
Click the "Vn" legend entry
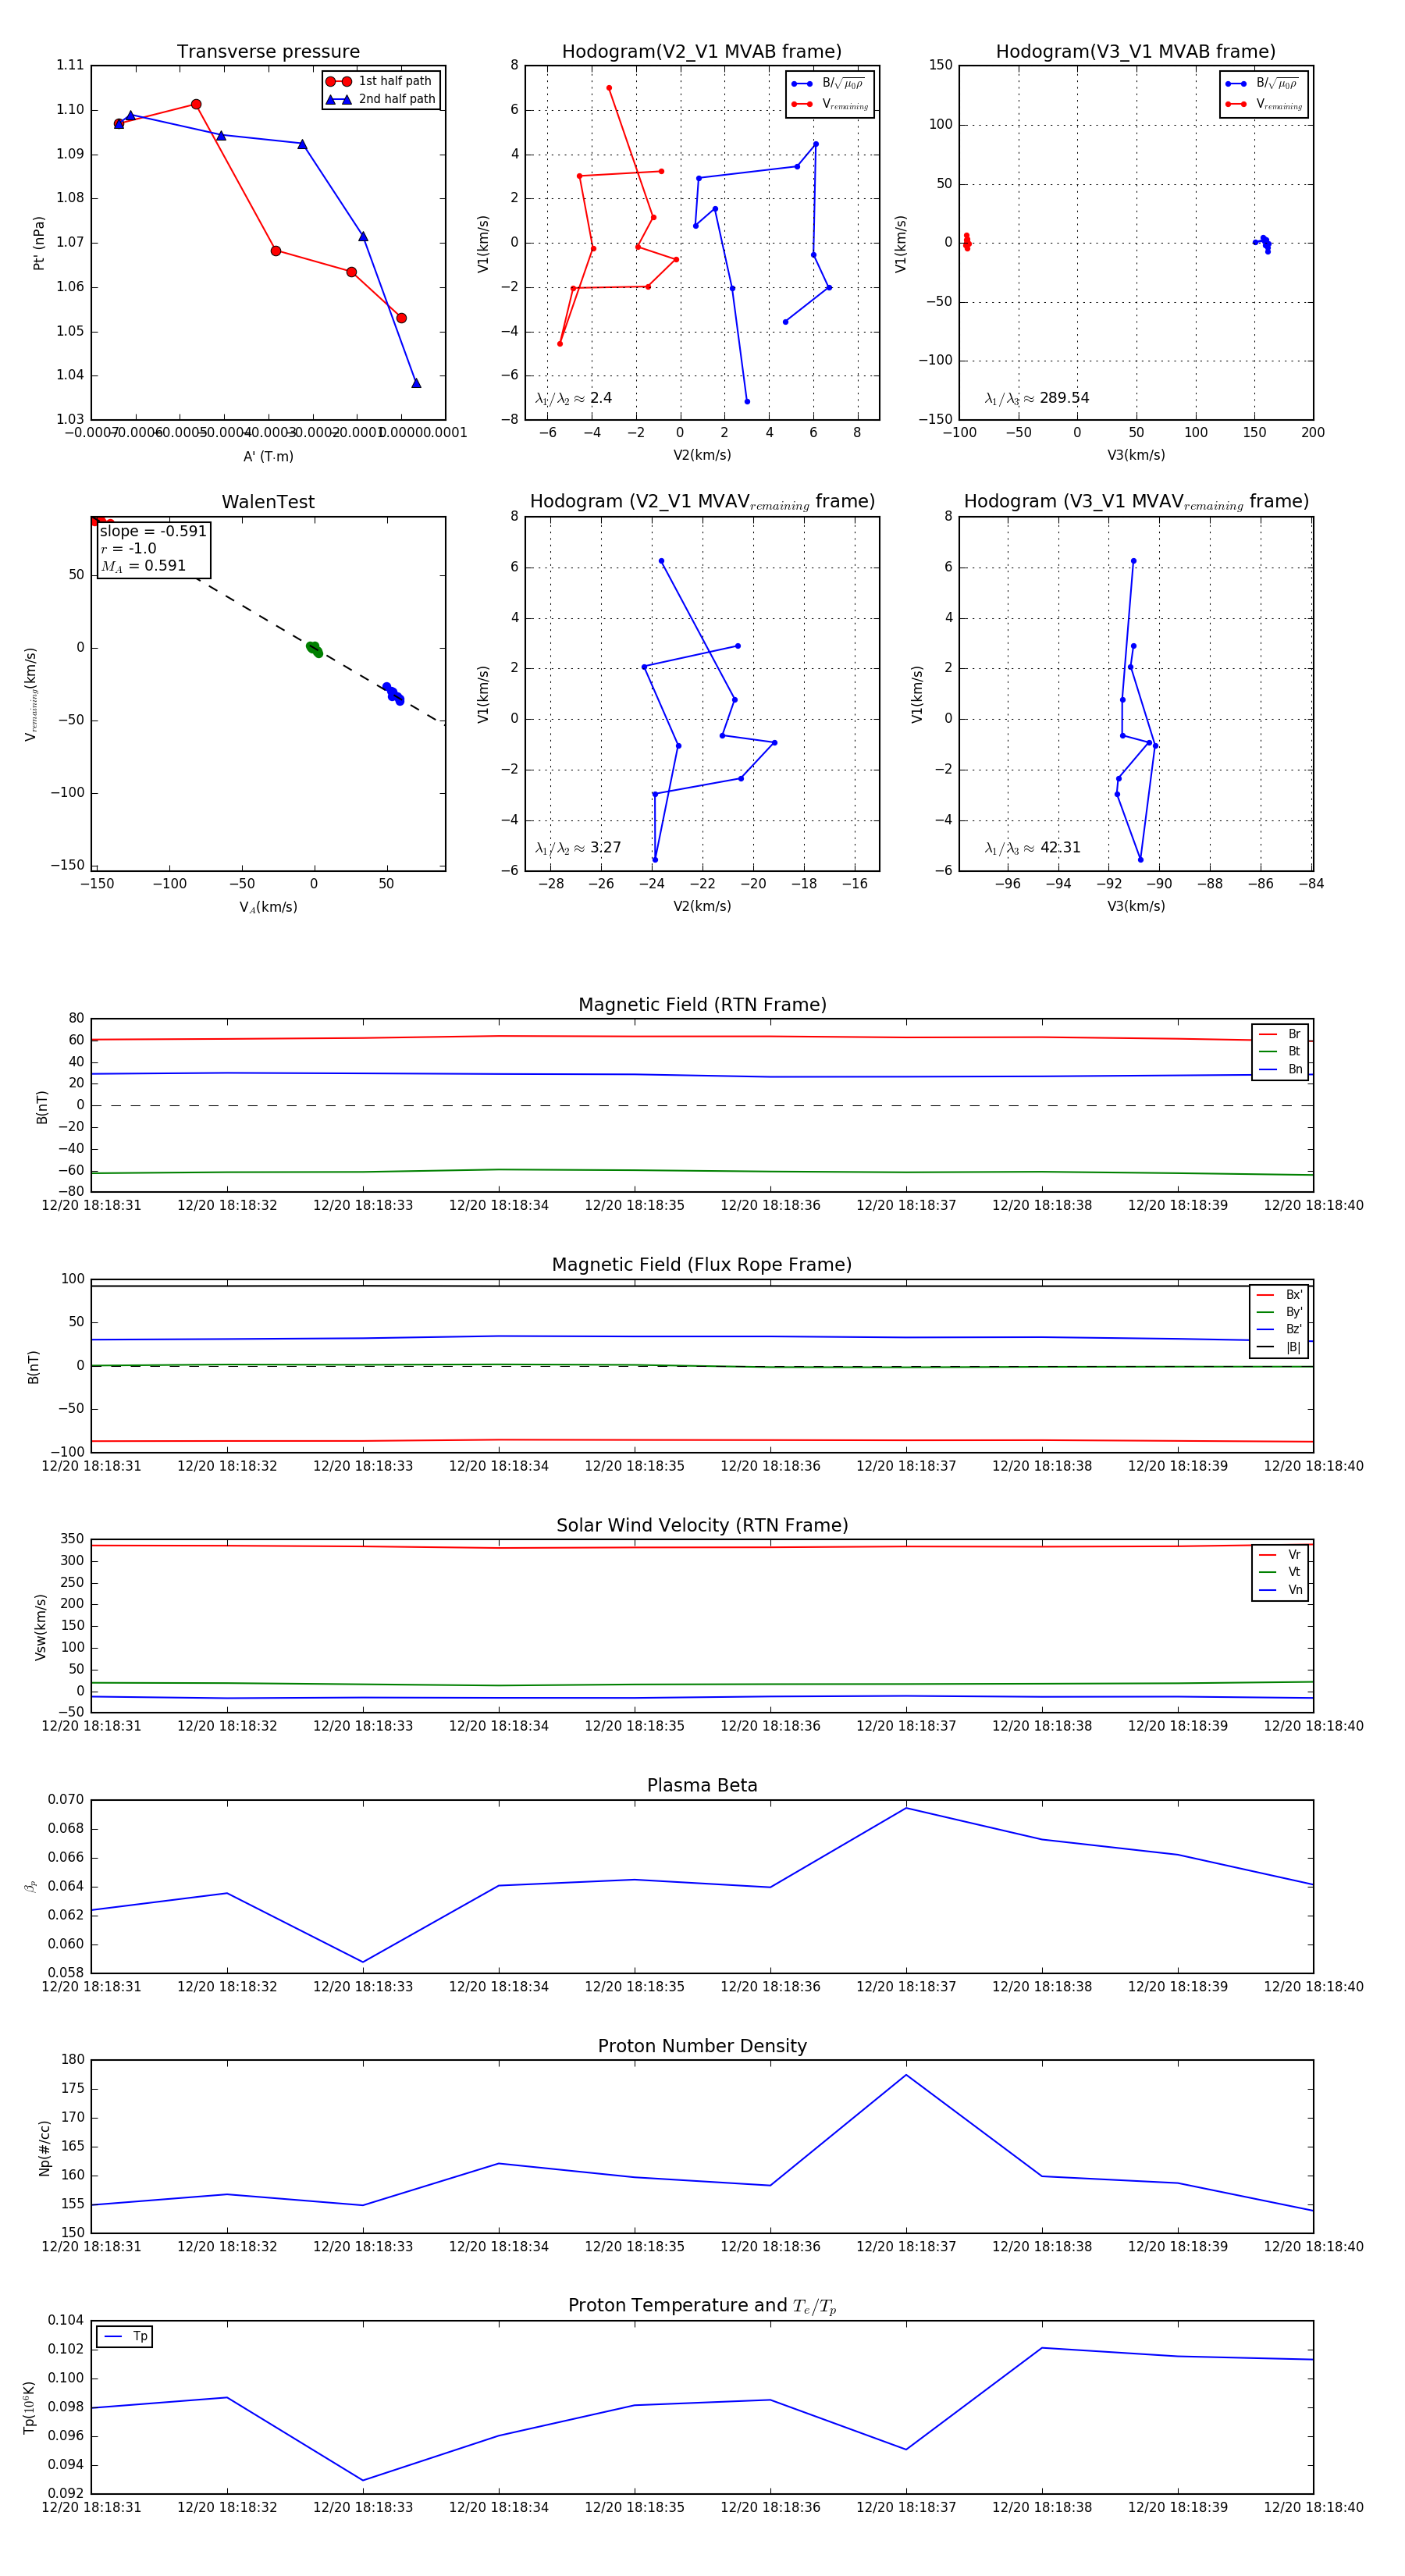coord(1280,1590)
